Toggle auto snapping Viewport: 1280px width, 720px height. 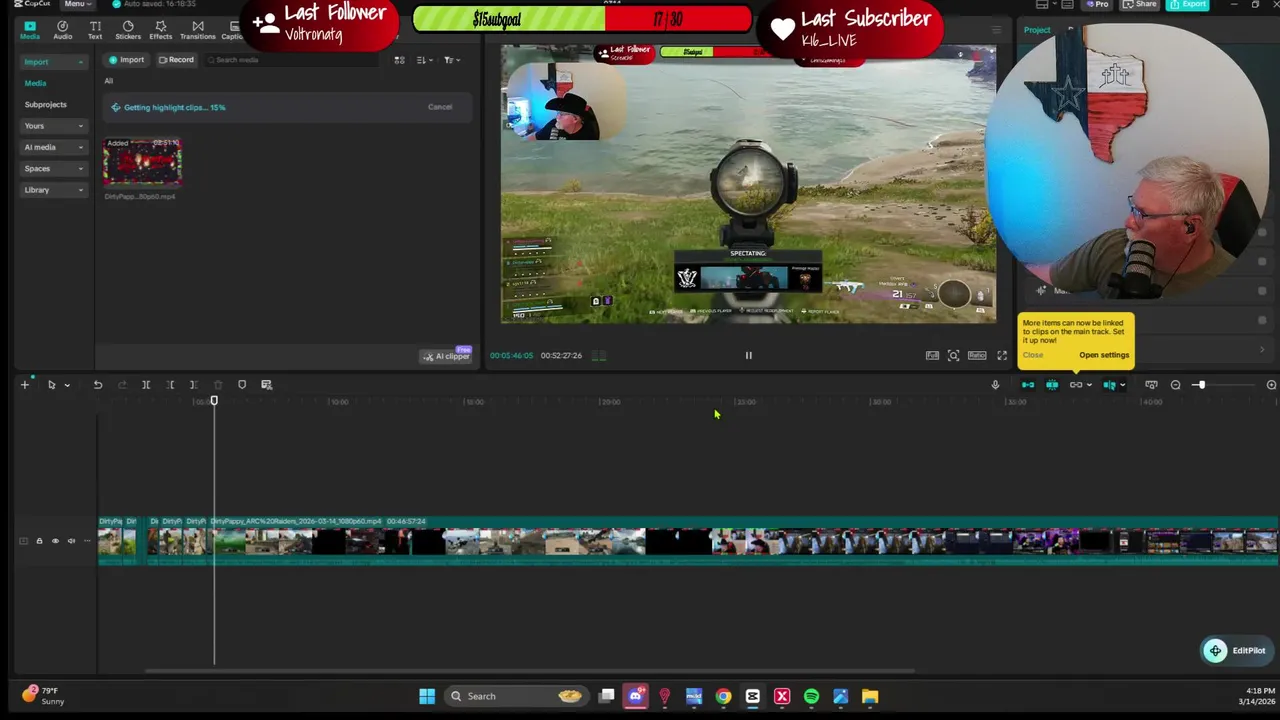click(1052, 385)
